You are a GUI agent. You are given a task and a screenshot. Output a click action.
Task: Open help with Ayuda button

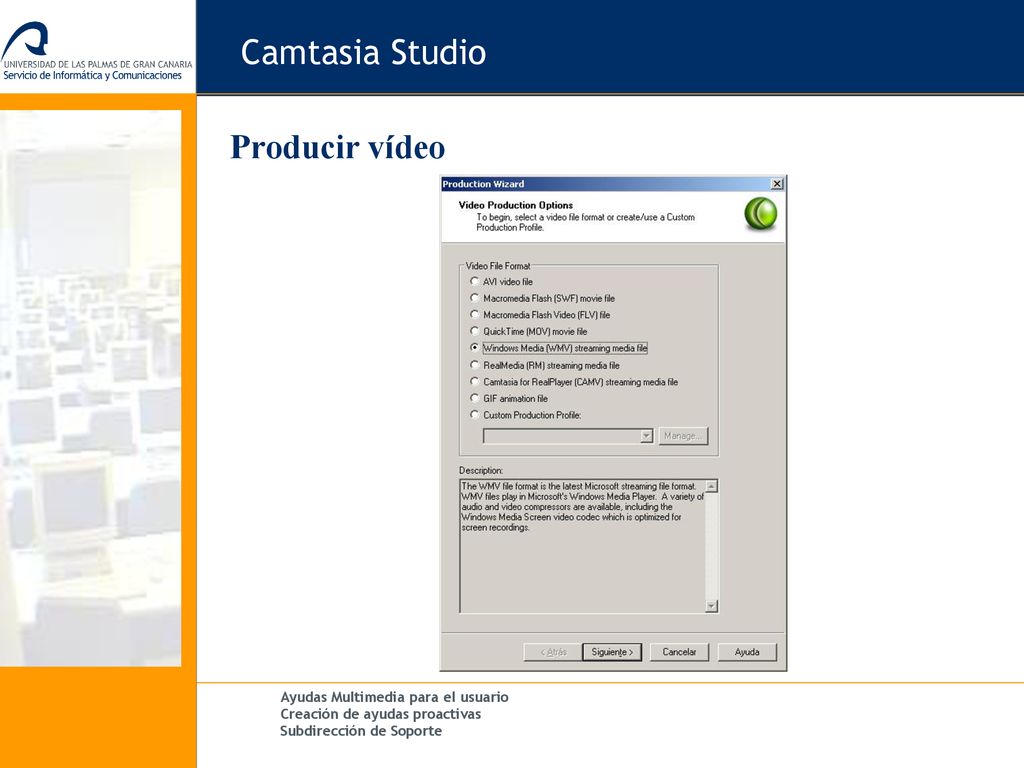tap(747, 652)
